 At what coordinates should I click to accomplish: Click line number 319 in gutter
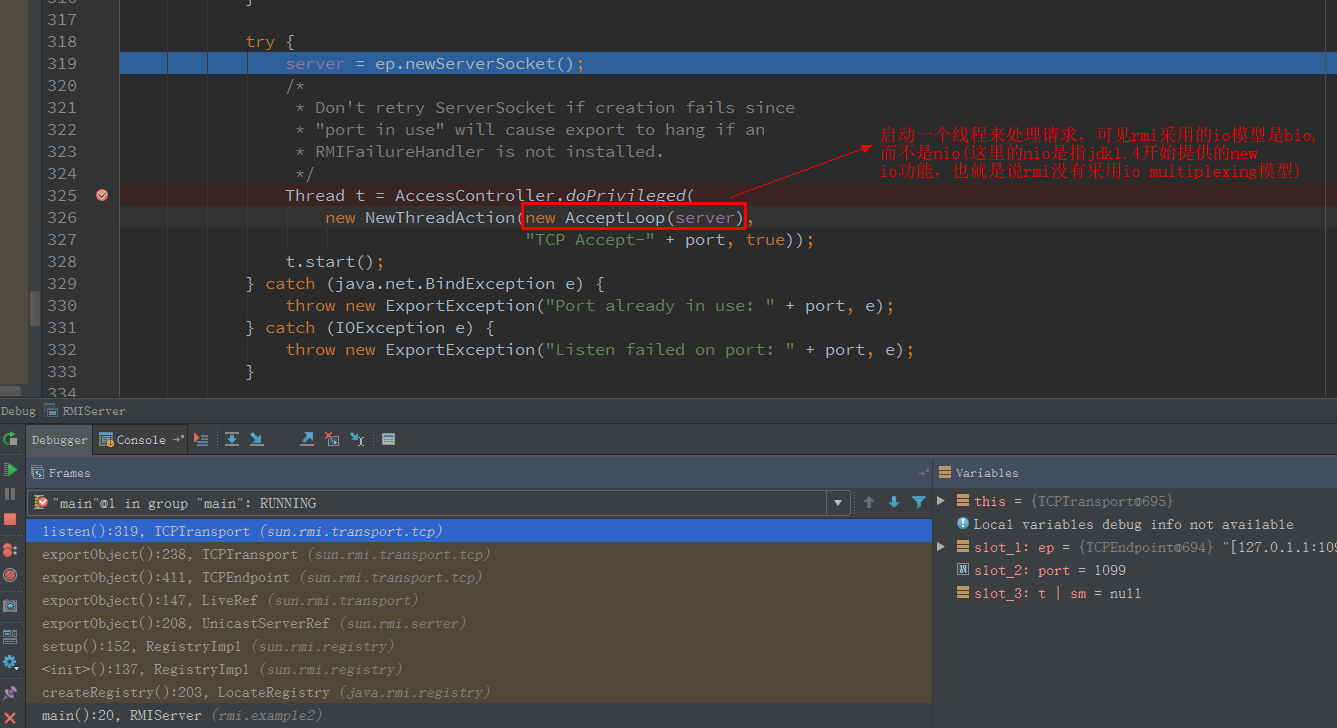click(62, 63)
